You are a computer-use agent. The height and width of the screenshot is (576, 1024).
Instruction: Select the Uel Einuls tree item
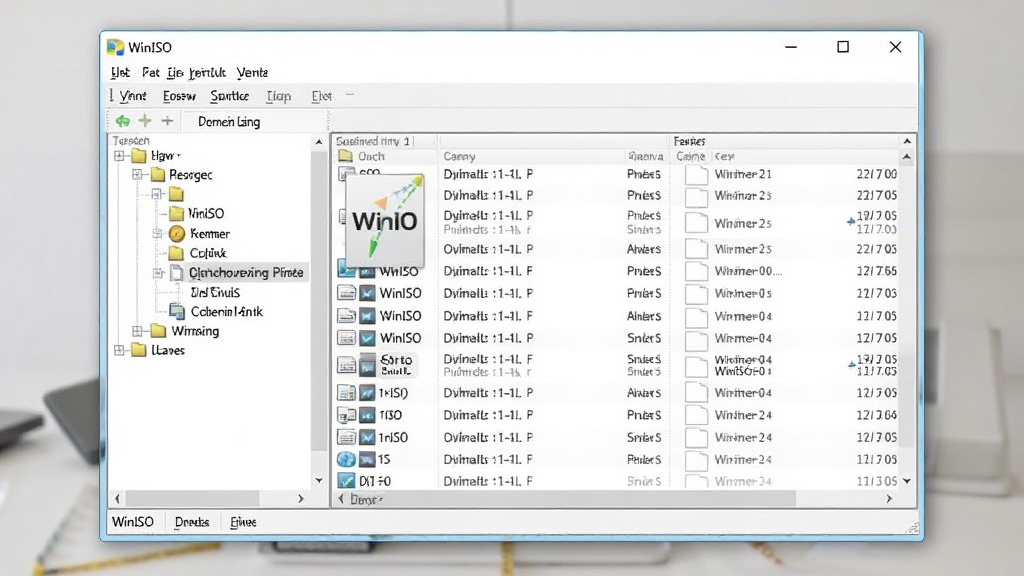pyautogui.click(x=215, y=293)
